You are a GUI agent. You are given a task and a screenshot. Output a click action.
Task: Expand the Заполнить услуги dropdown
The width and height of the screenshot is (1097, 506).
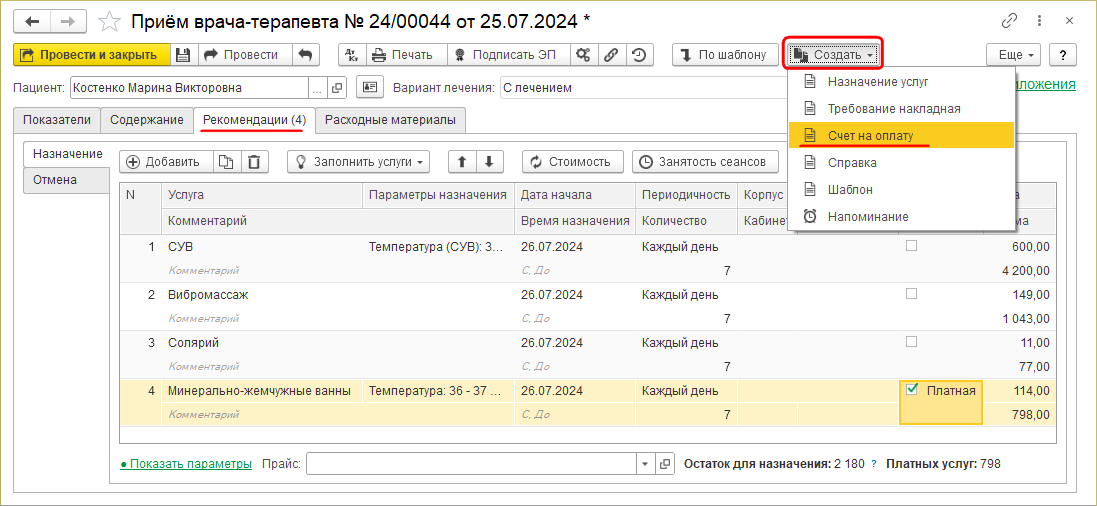tap(358, 162)
